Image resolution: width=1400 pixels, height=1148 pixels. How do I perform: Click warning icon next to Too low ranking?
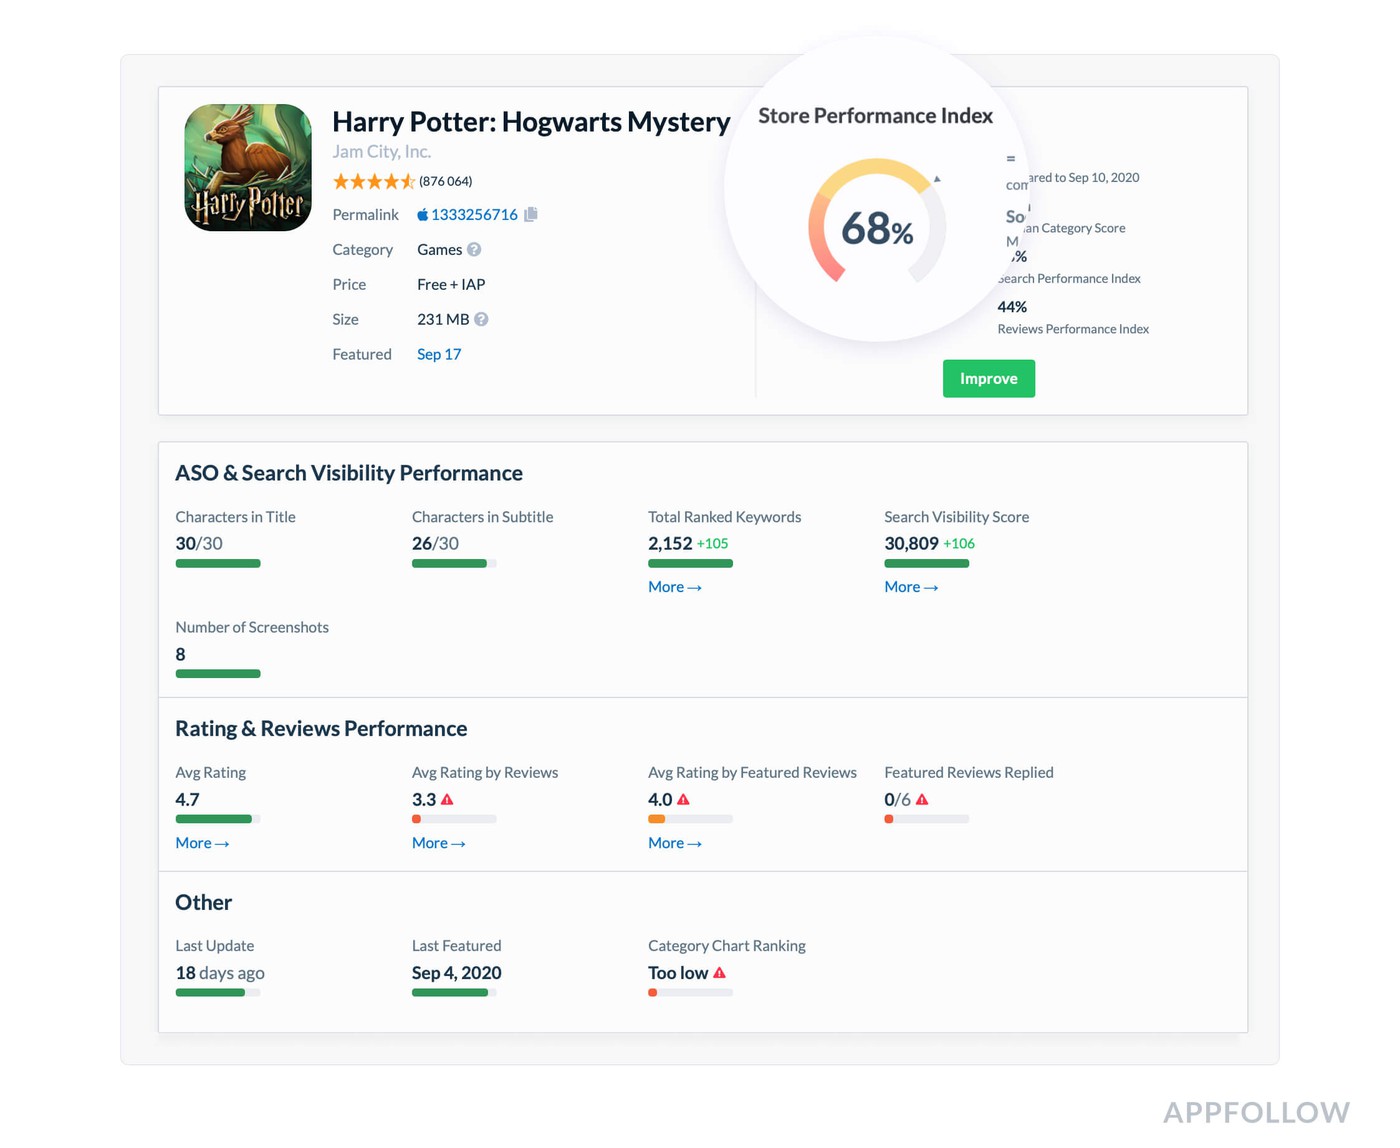(719, 972)
